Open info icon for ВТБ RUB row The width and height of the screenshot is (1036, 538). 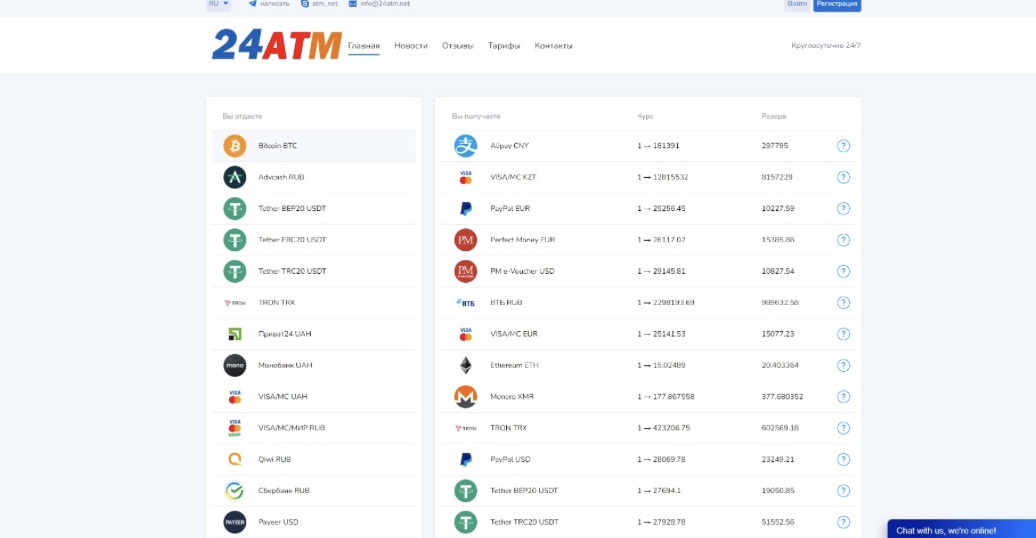[x=843, y=303]
